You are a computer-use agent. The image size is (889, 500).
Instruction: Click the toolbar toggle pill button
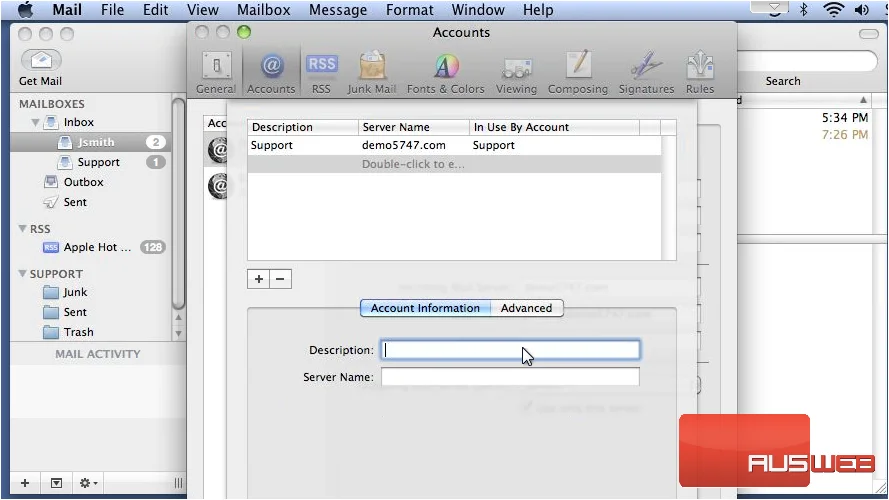pos(869,34)
